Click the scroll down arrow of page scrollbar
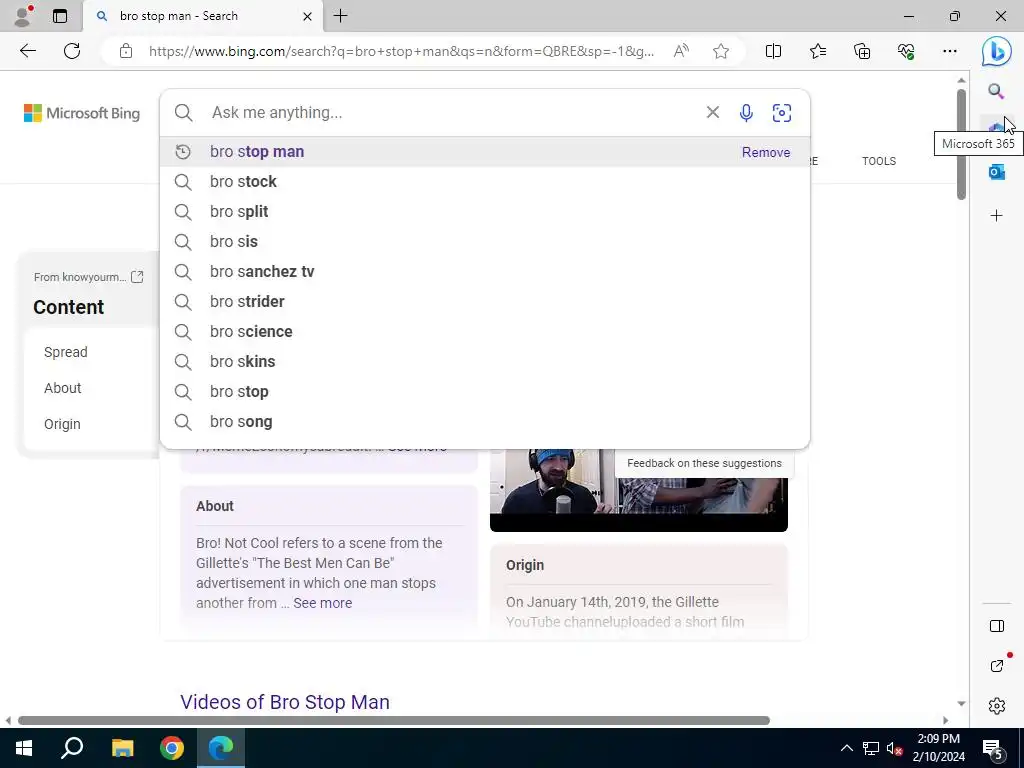1024x768 pixels. 961,703
